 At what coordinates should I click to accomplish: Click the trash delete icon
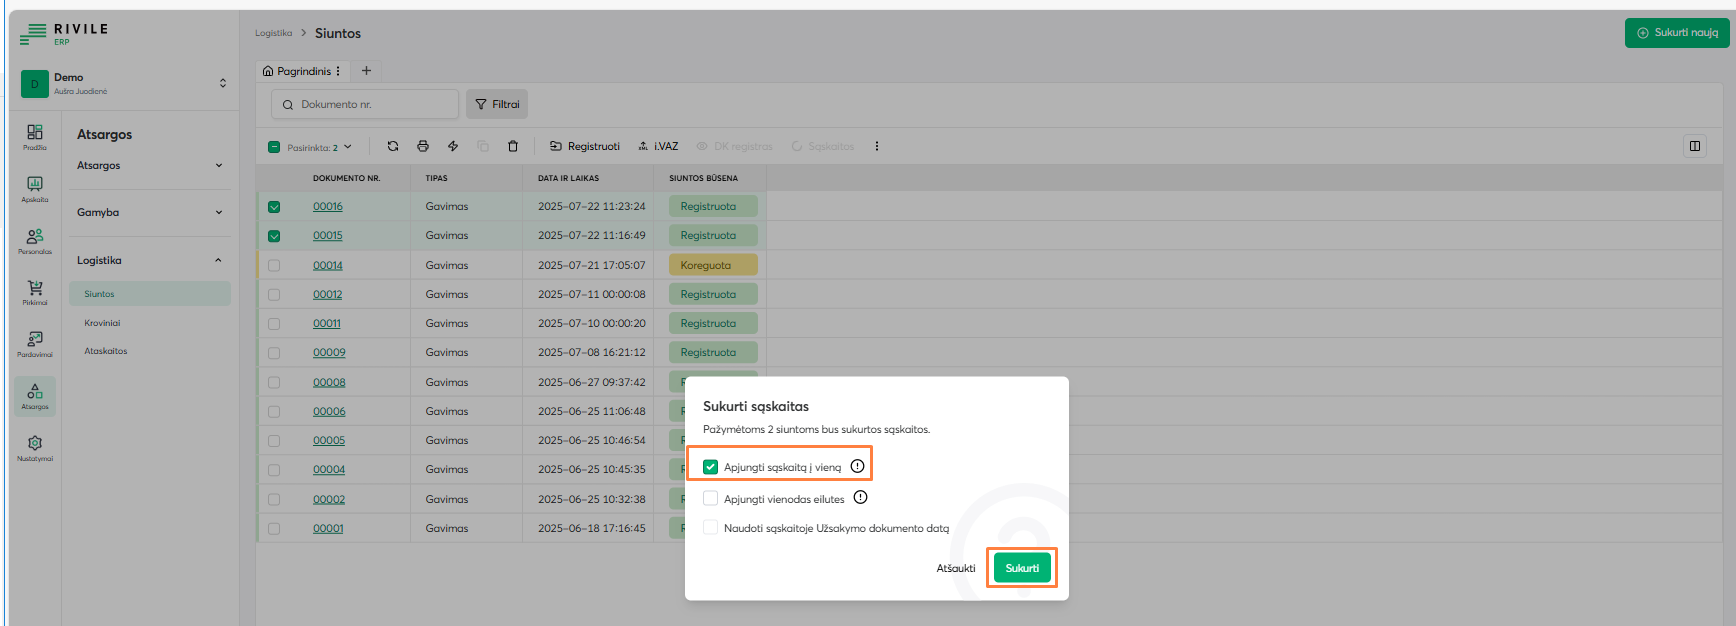[x=513, y=146]
